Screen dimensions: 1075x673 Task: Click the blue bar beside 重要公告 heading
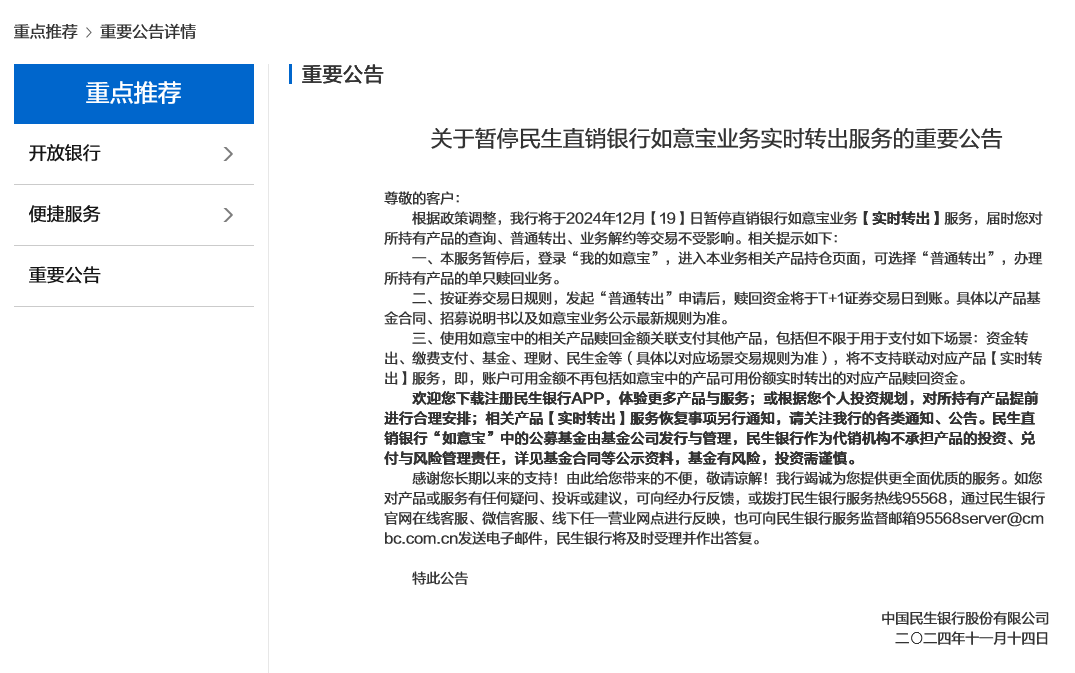point(288,74)
